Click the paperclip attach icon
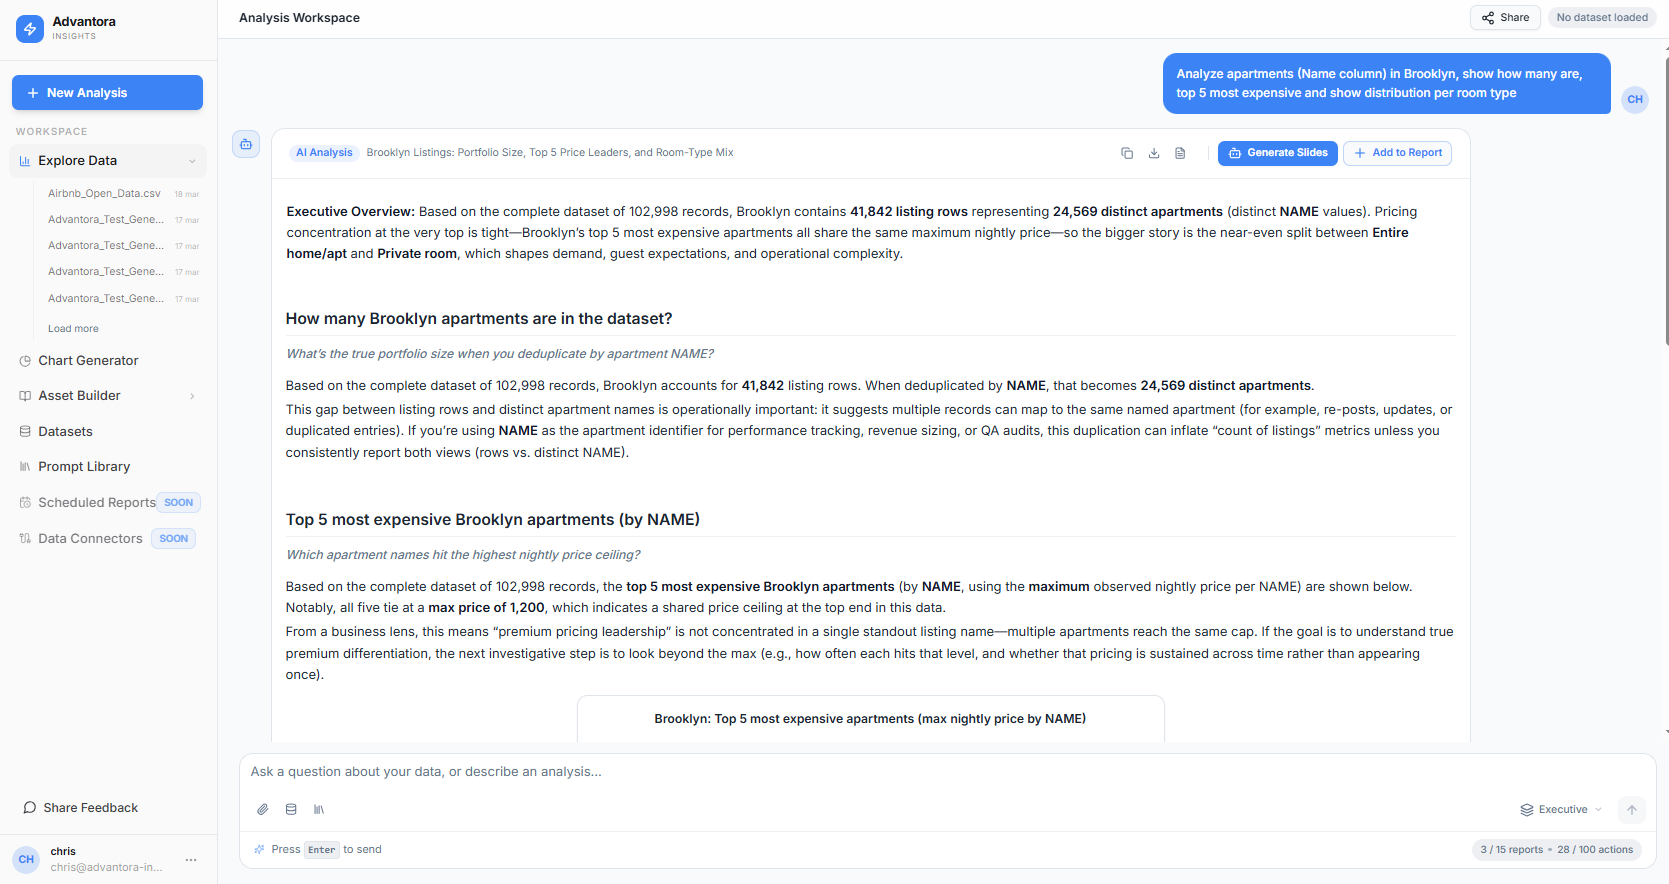Viewport: 1669px width, 884px height. [263, 809]
